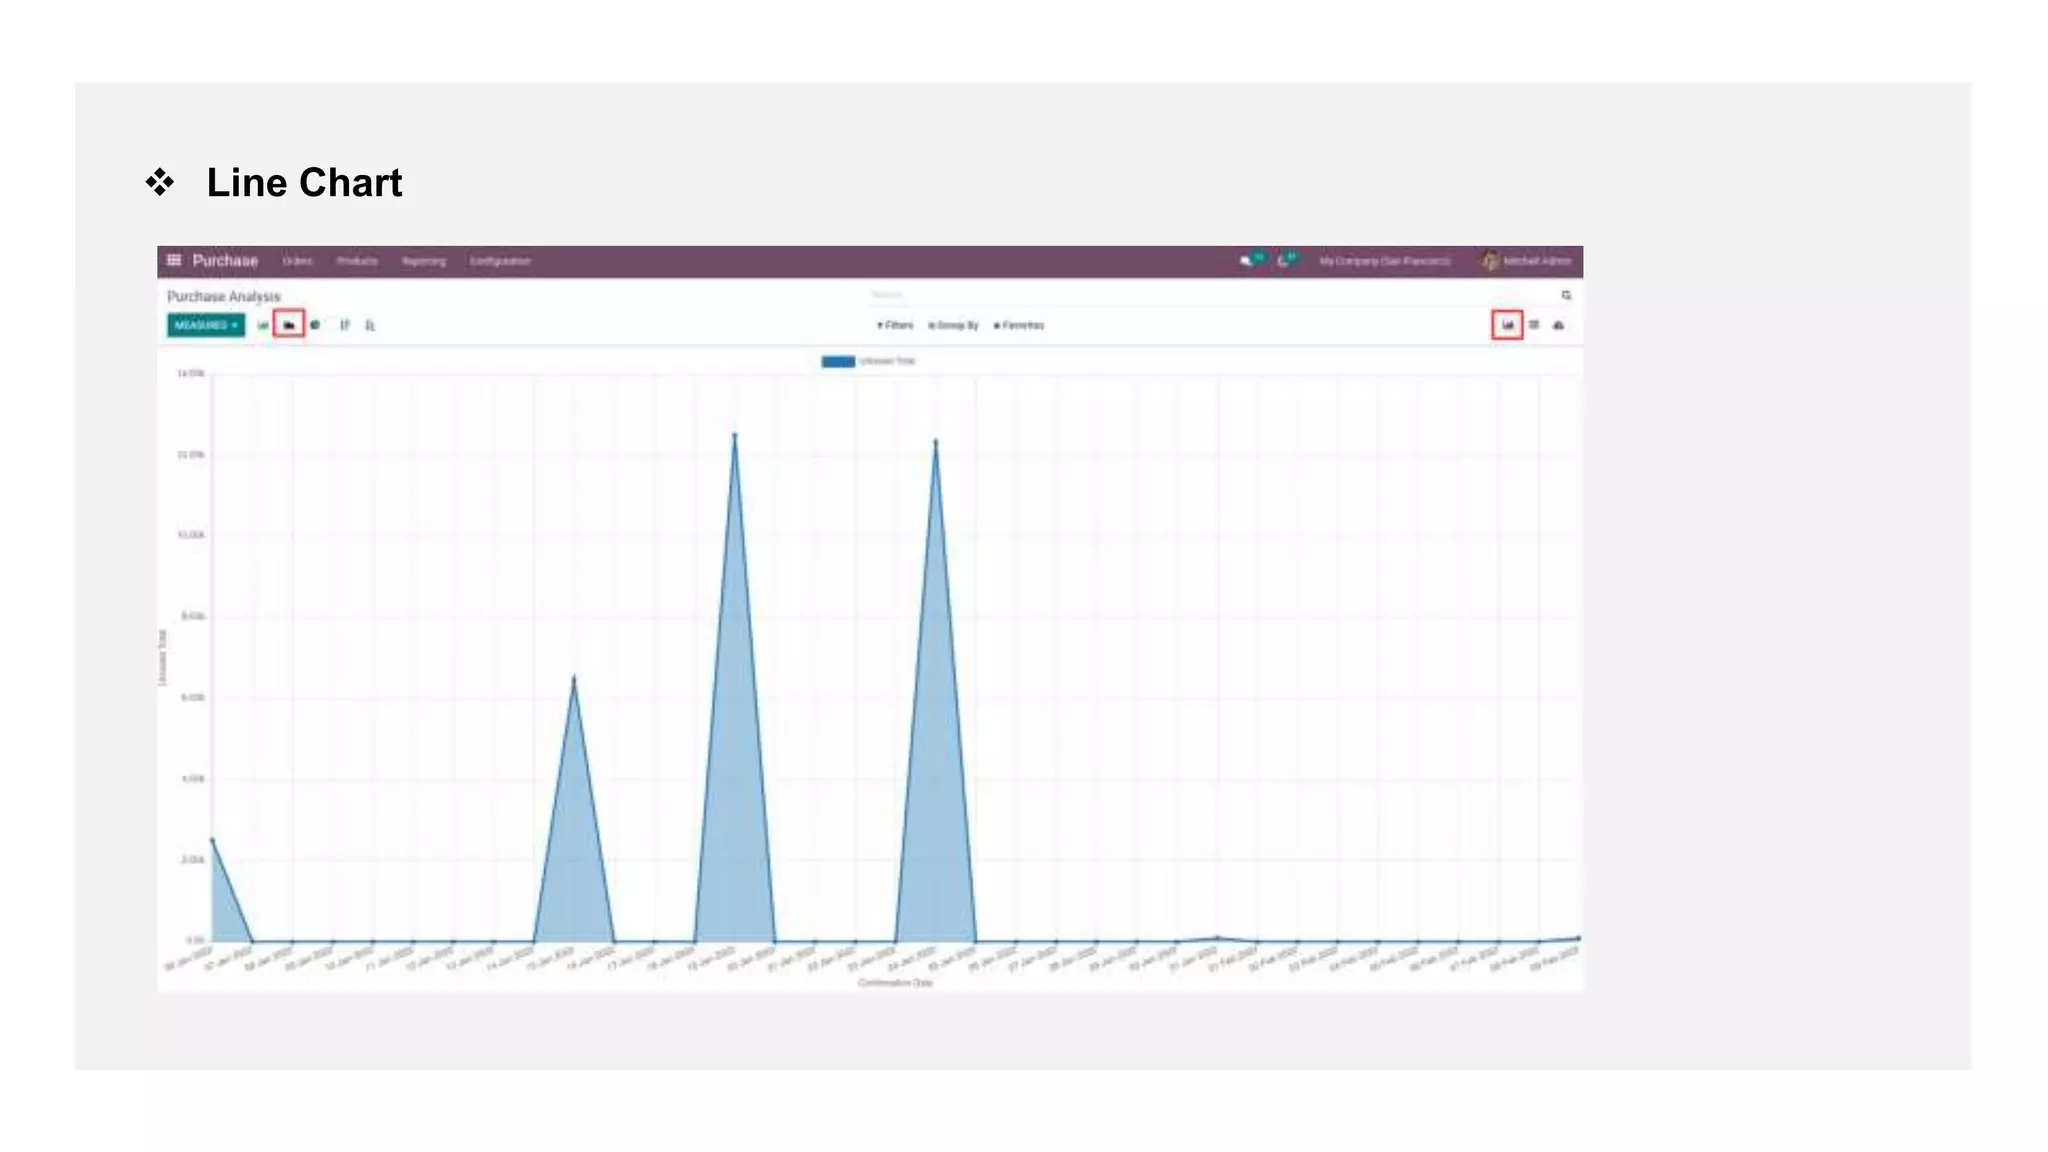Switch to bar chart mode
Screen dimensions: 2048x1152
263,325
